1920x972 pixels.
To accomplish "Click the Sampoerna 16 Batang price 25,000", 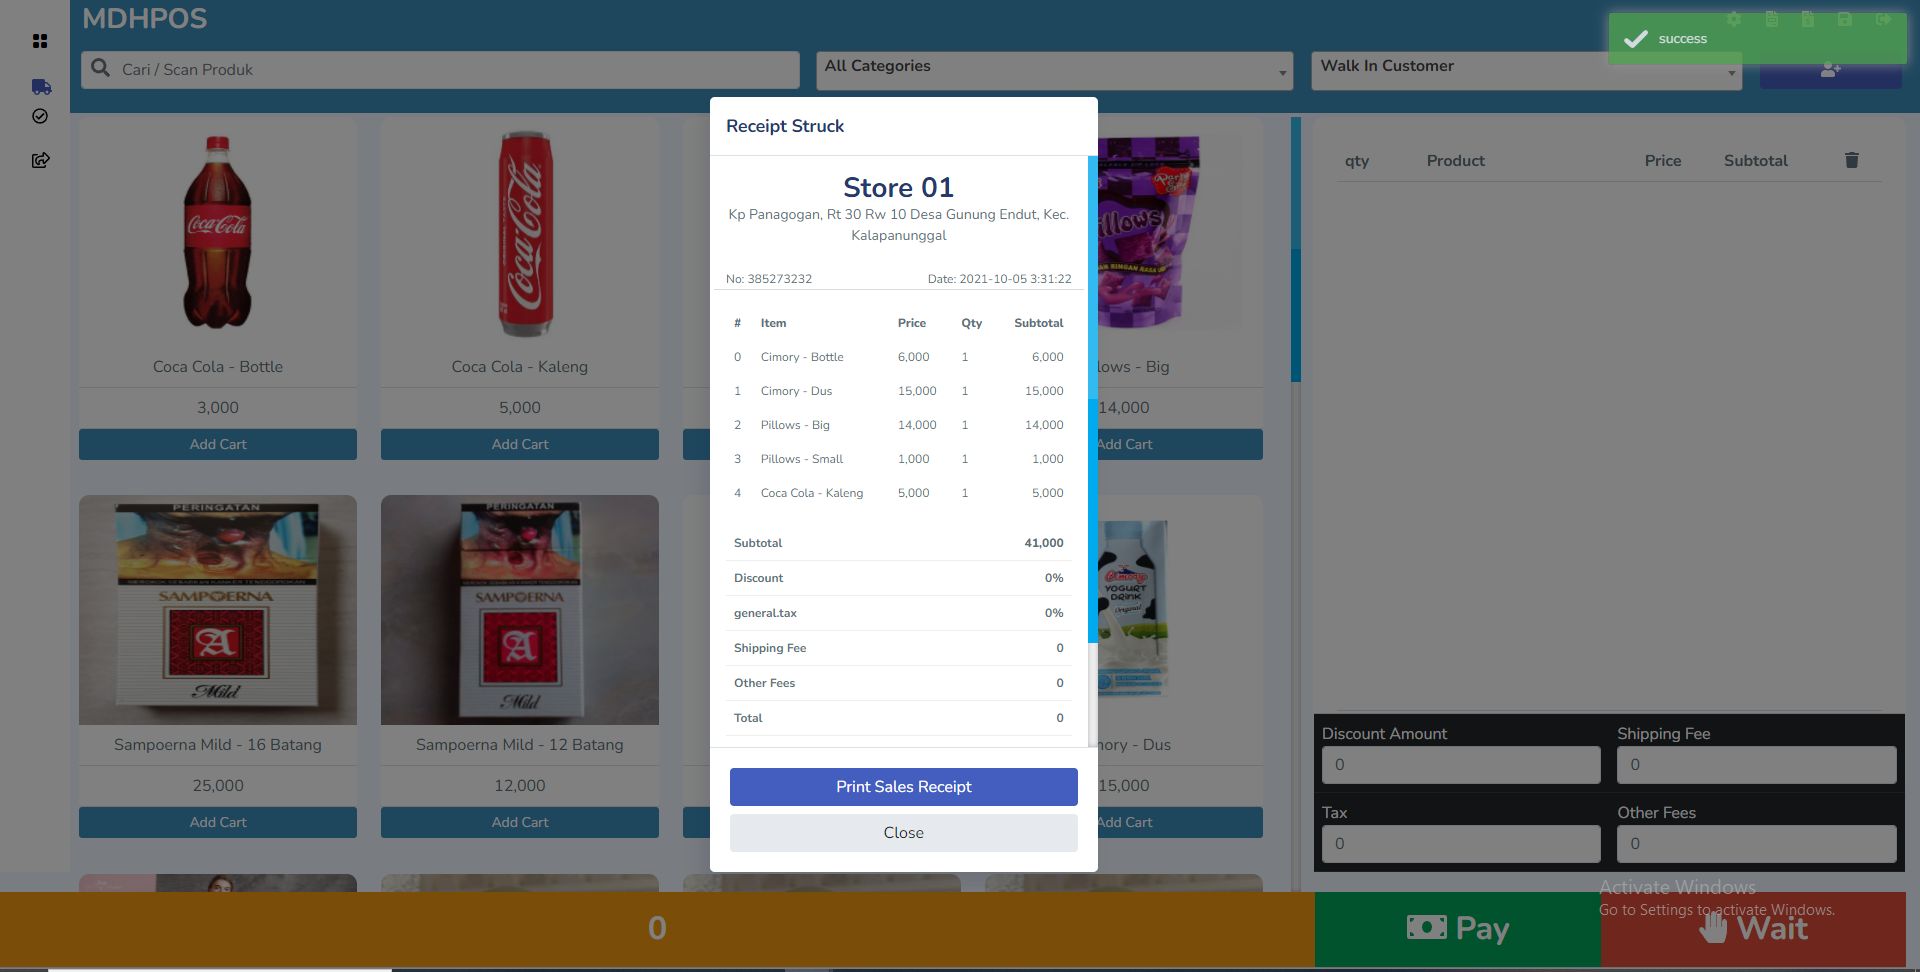I will (218, 786).
